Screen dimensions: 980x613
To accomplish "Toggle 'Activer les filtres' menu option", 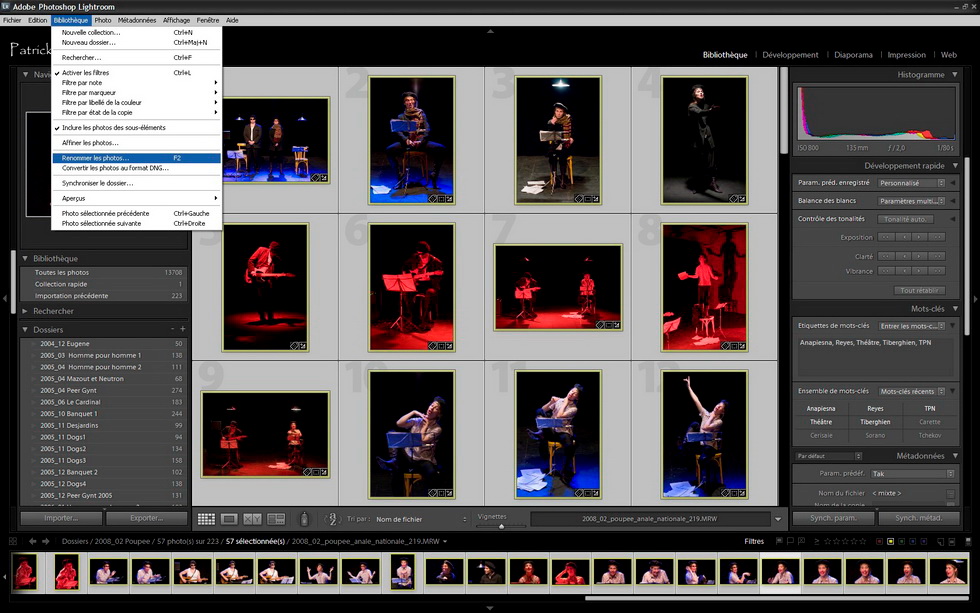I will point(87,73).
